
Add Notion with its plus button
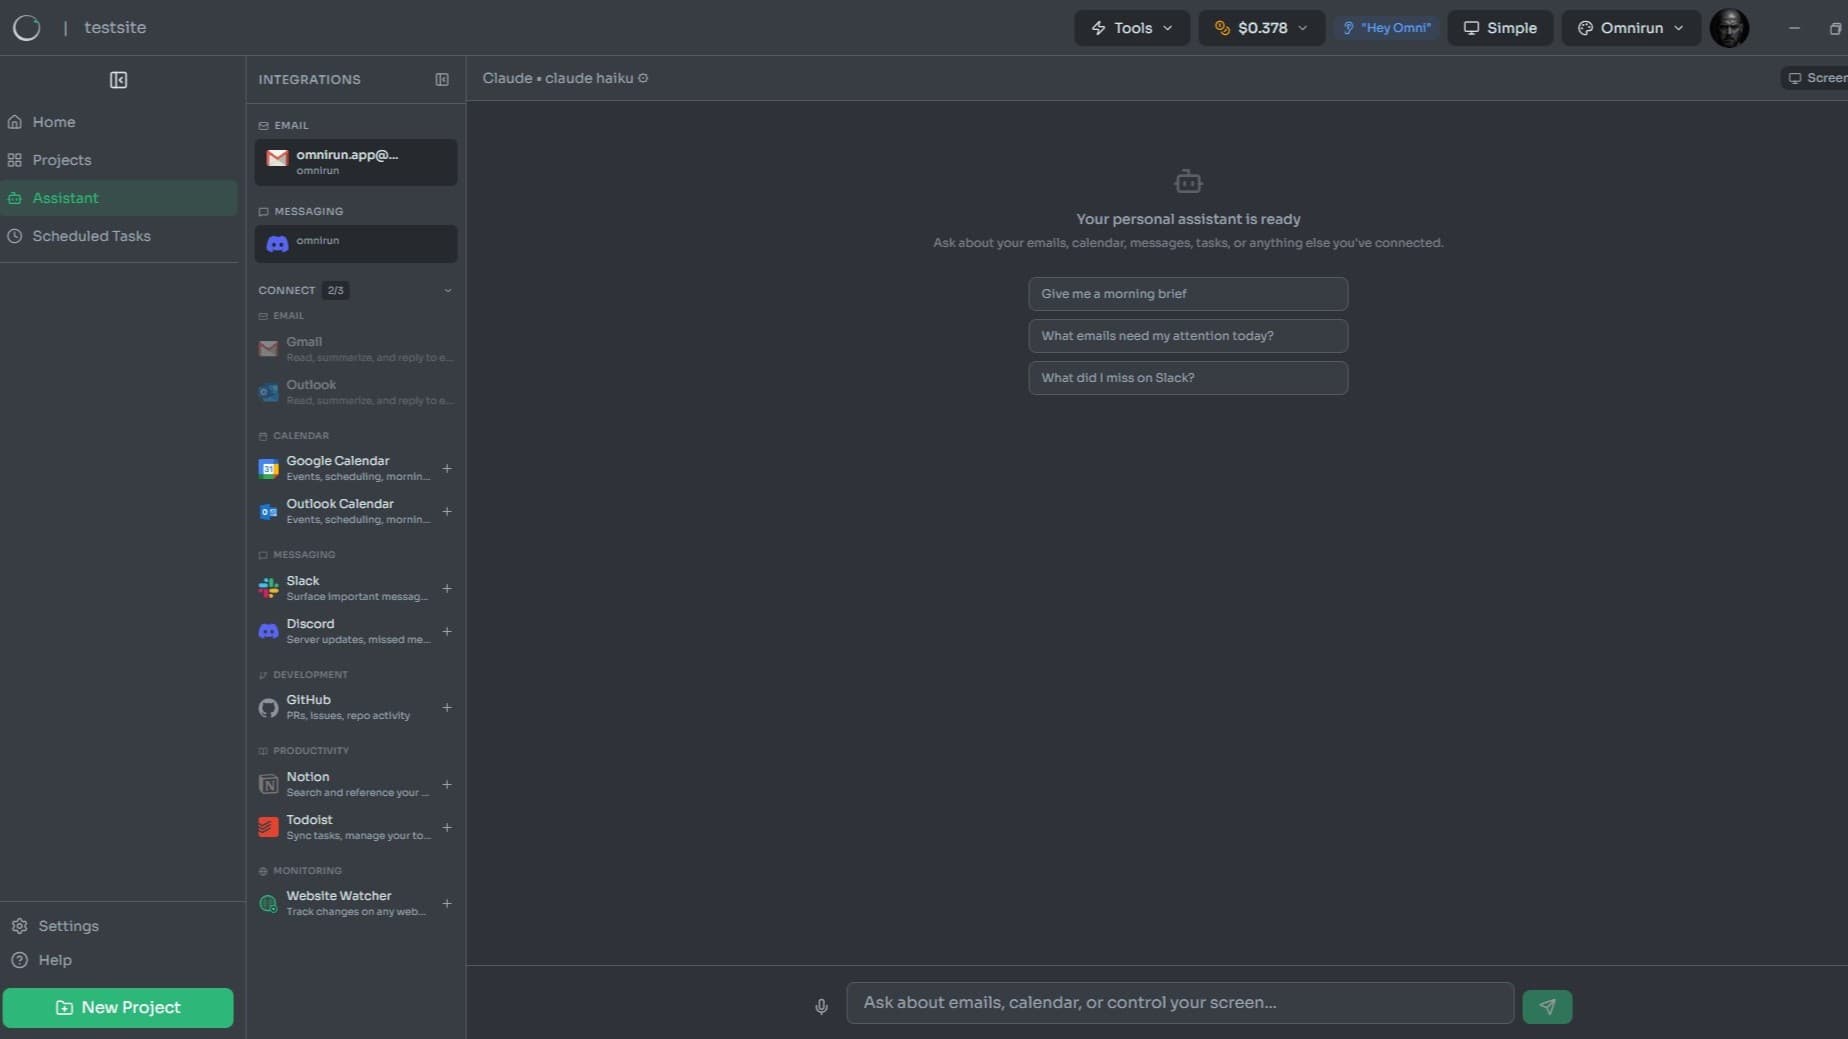coord(447,784)
